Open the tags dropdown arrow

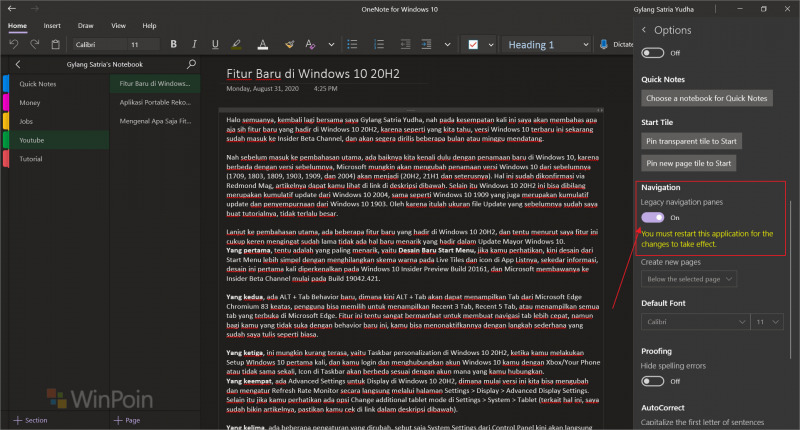[491, 44]
